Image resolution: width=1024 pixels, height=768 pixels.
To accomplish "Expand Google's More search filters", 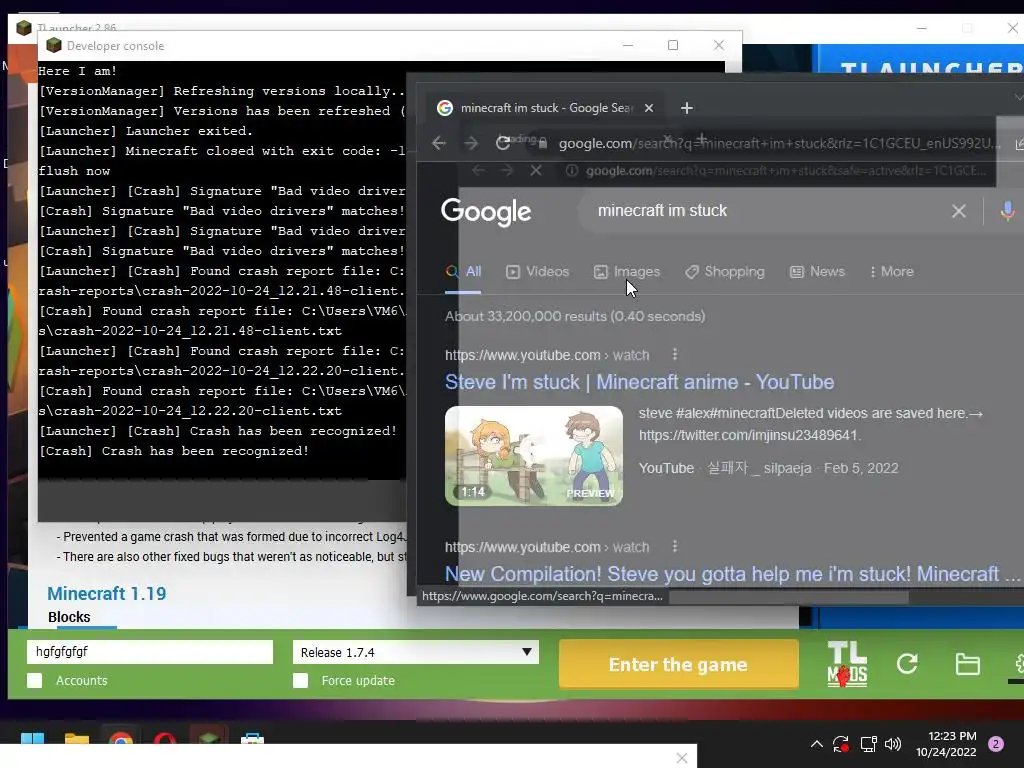I will (891, 272).
